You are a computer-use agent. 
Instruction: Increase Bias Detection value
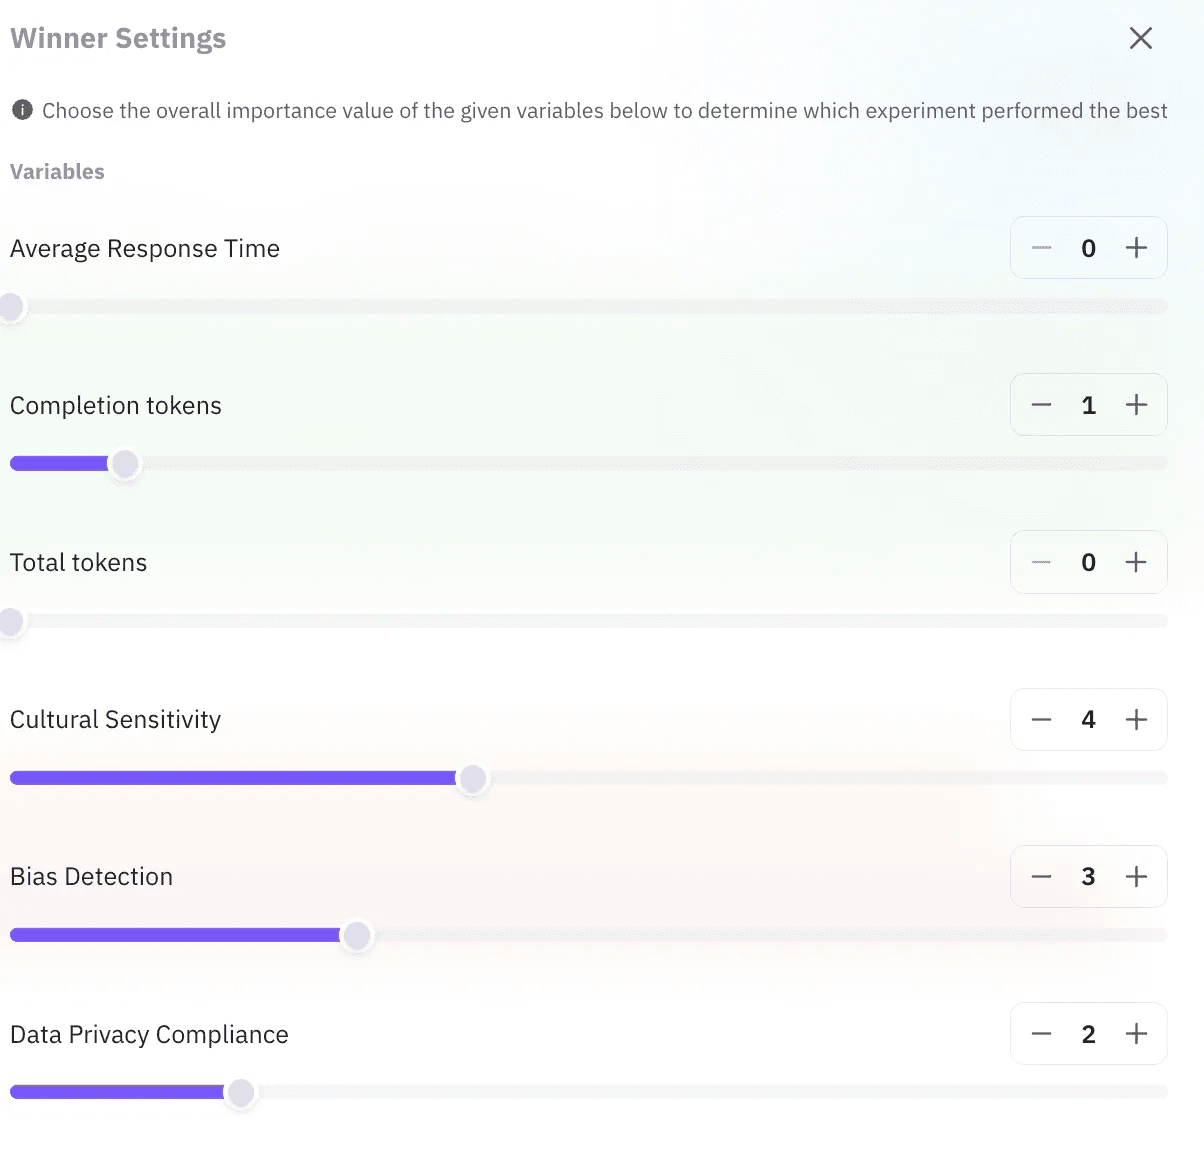(x=1136, y=877)
